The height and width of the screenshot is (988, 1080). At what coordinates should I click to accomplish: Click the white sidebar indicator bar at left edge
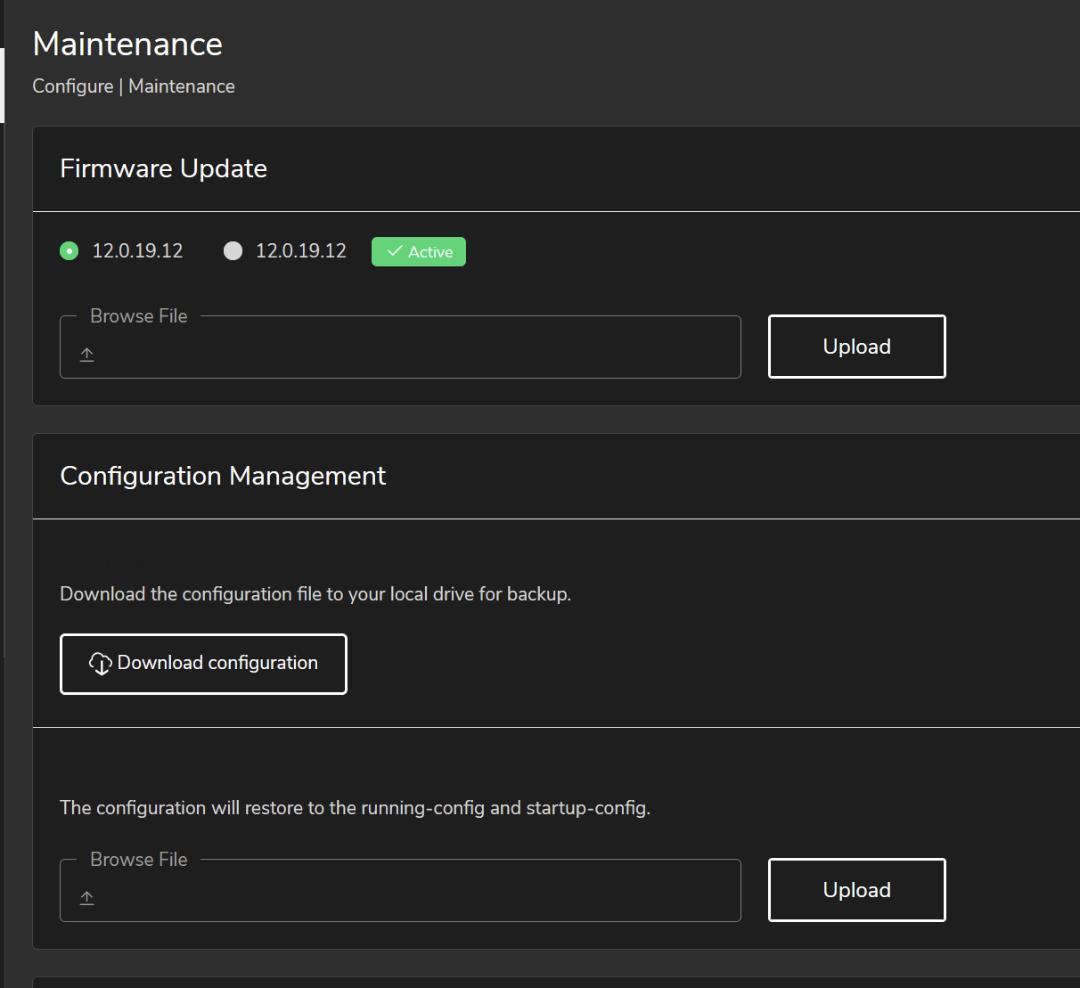click(x=2, y=85)
